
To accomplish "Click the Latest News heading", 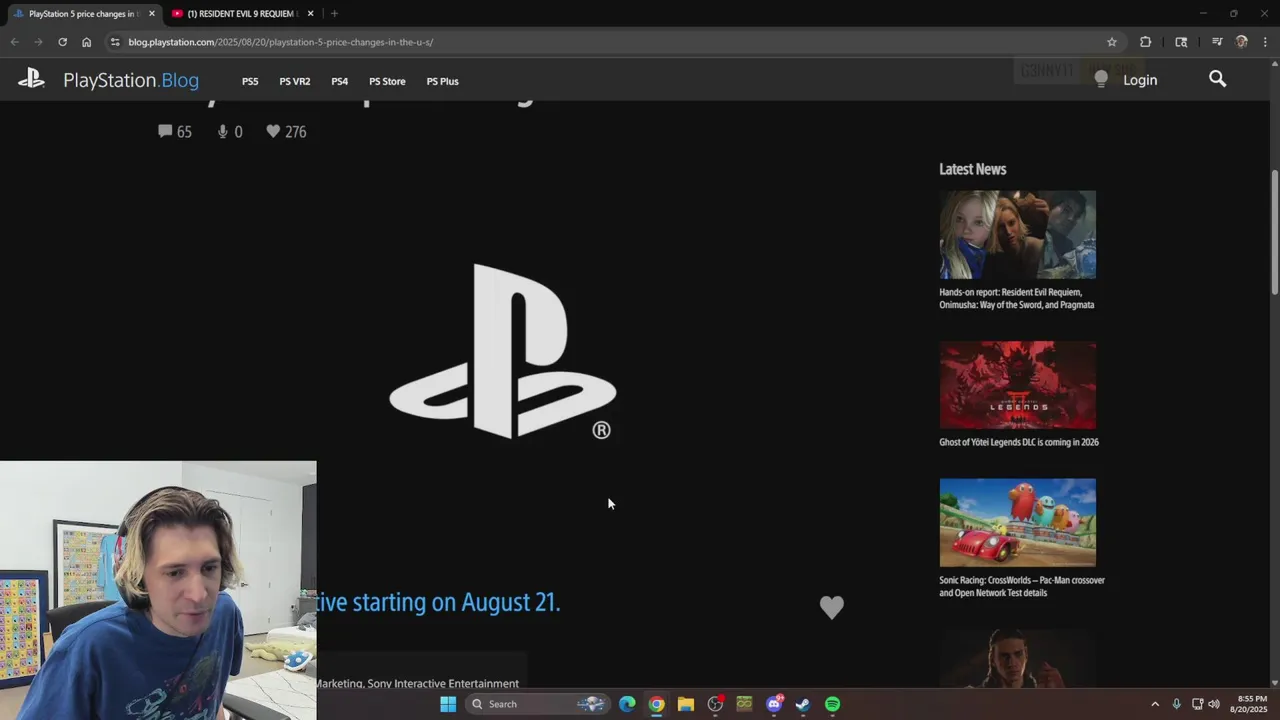I will (972, 169).
